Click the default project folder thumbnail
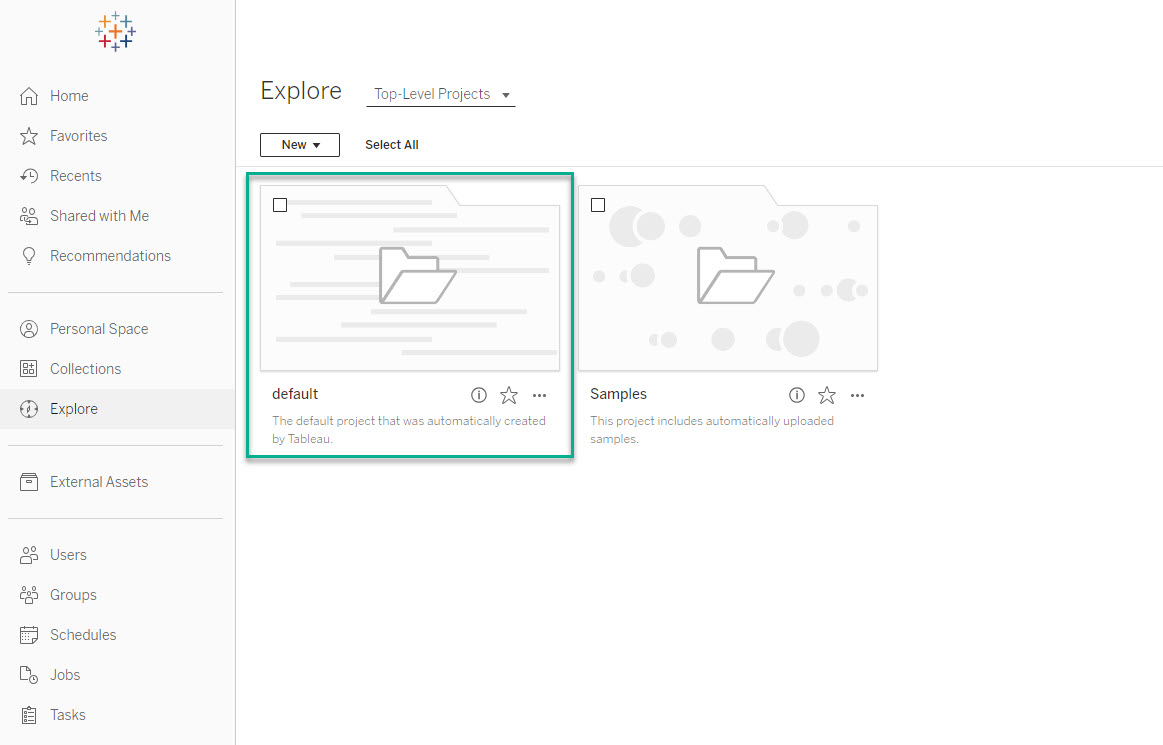 [410, 278]
